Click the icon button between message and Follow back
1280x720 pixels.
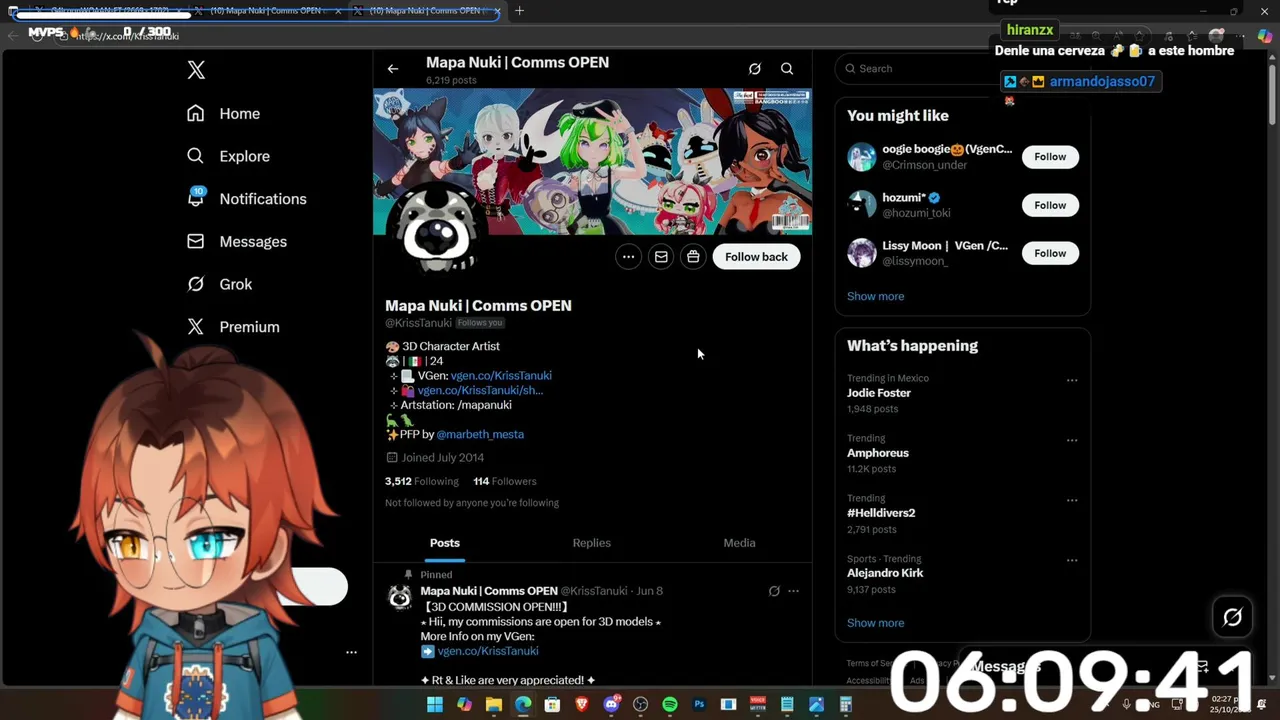[x=693, y=257]
